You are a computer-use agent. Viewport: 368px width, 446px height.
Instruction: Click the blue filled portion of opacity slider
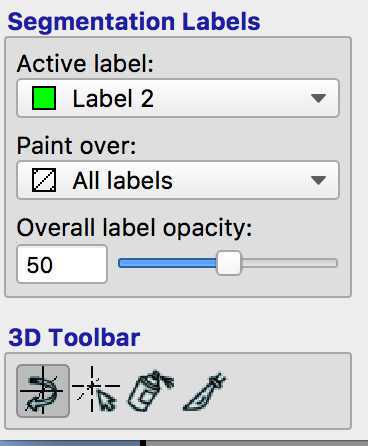point(168,263)
